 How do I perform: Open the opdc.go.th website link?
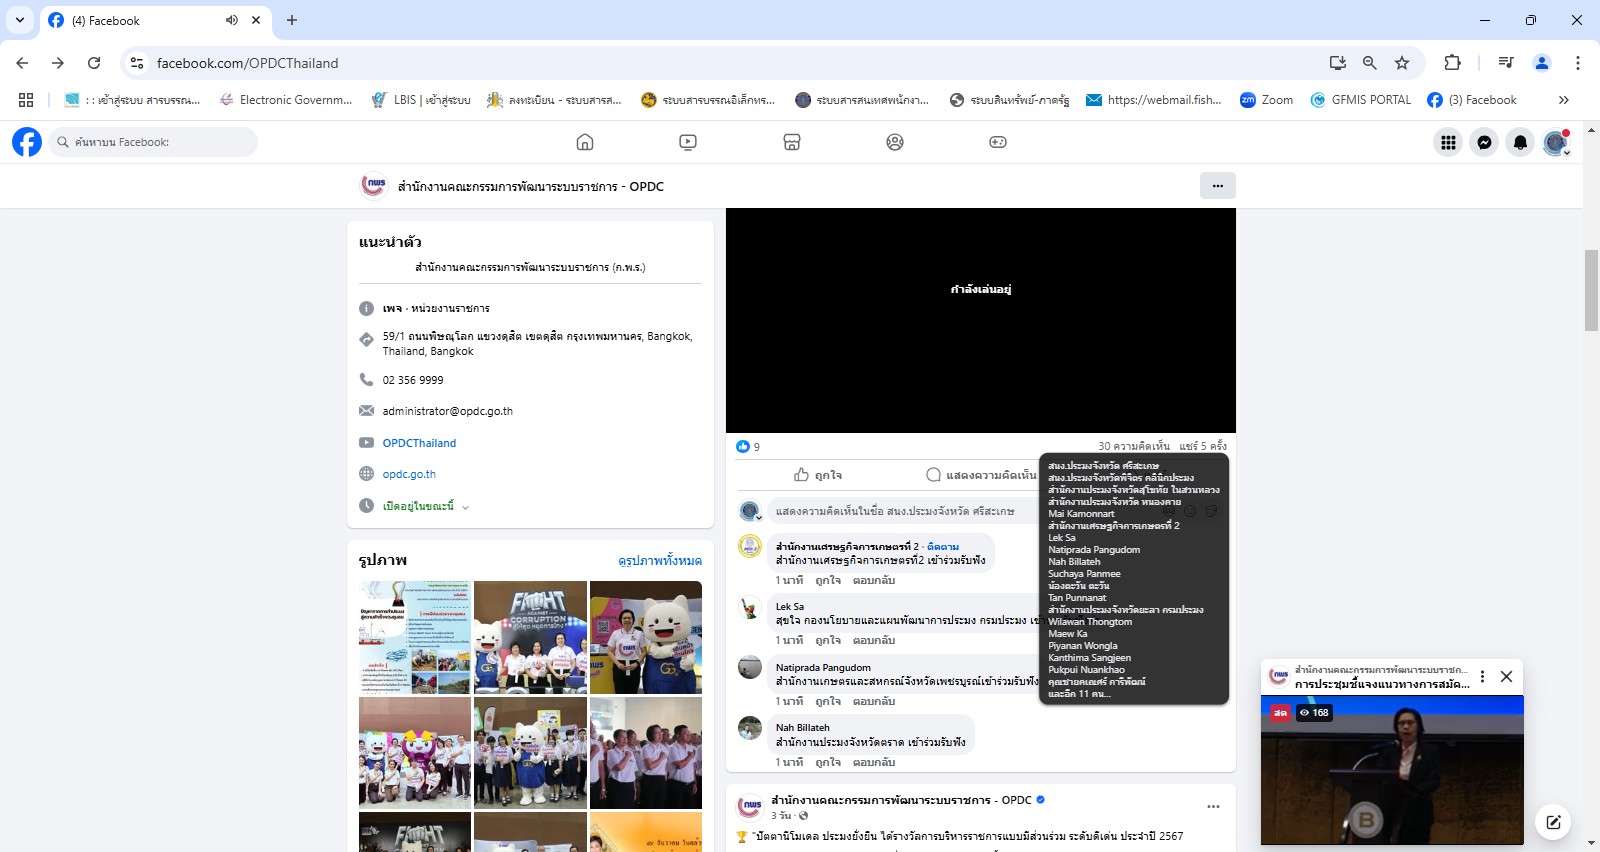pyautogui.click(x=409, y=474)
